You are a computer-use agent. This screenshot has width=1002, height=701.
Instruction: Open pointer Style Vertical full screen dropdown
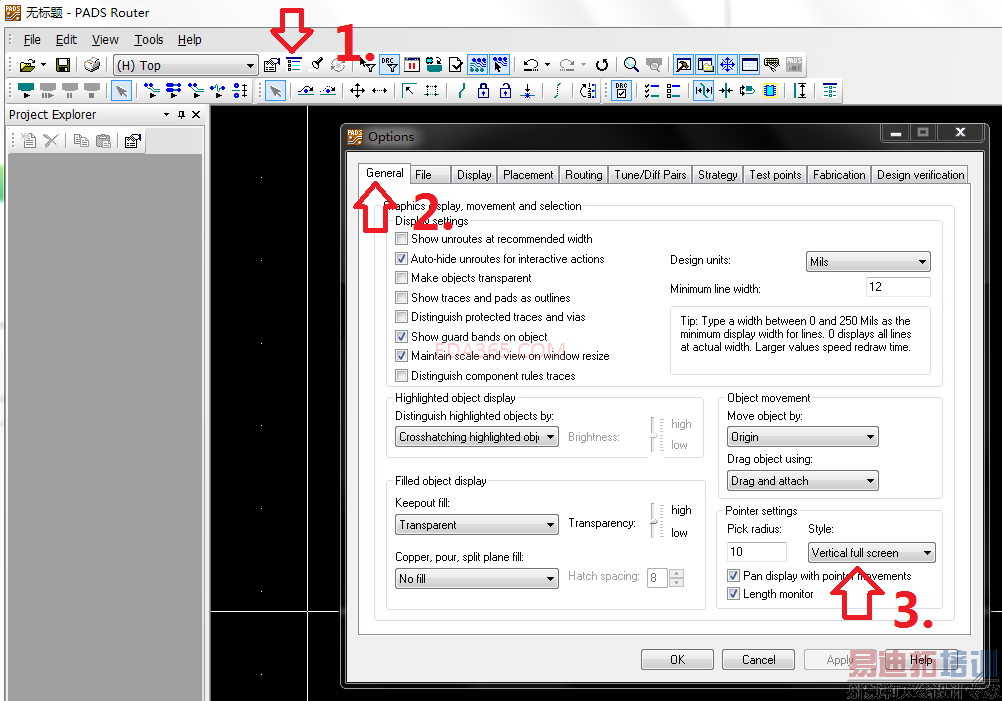pos(872,553)
